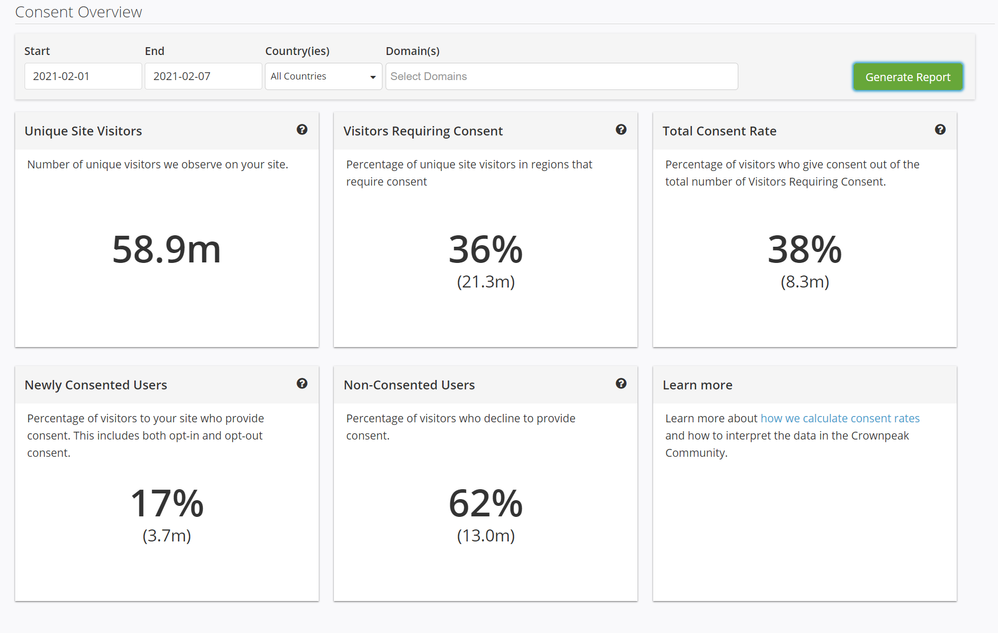Screen dimensions: 998x633
Task: Click the Non-Consented Users card title
Action: [409, 385]
